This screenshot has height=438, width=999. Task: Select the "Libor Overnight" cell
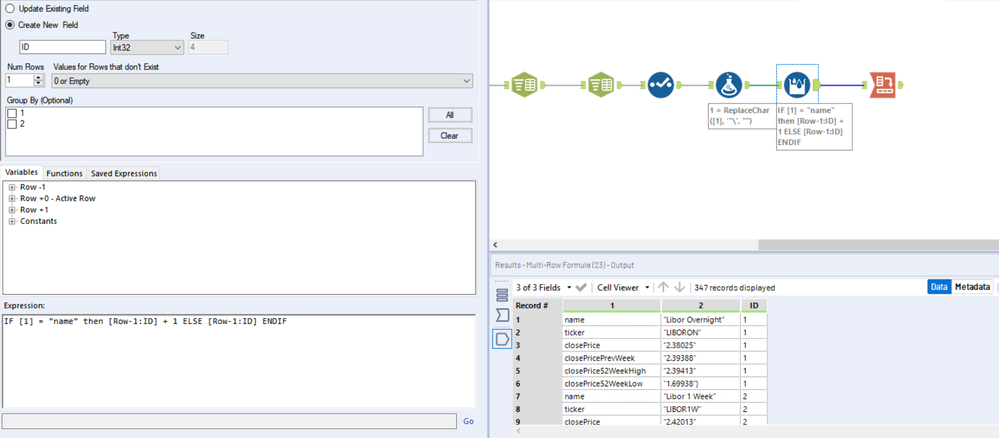pyautogui.click(x=701, y=319)
